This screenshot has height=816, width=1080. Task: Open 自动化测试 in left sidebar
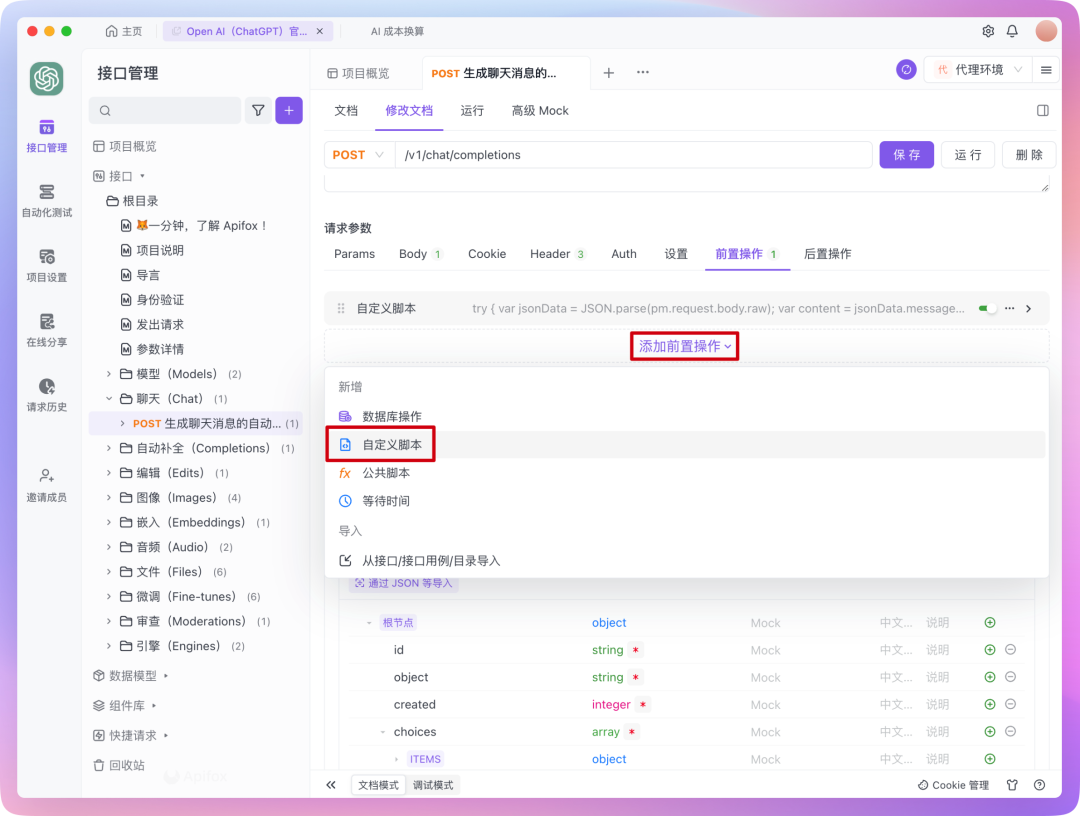[x=46, y=200]
